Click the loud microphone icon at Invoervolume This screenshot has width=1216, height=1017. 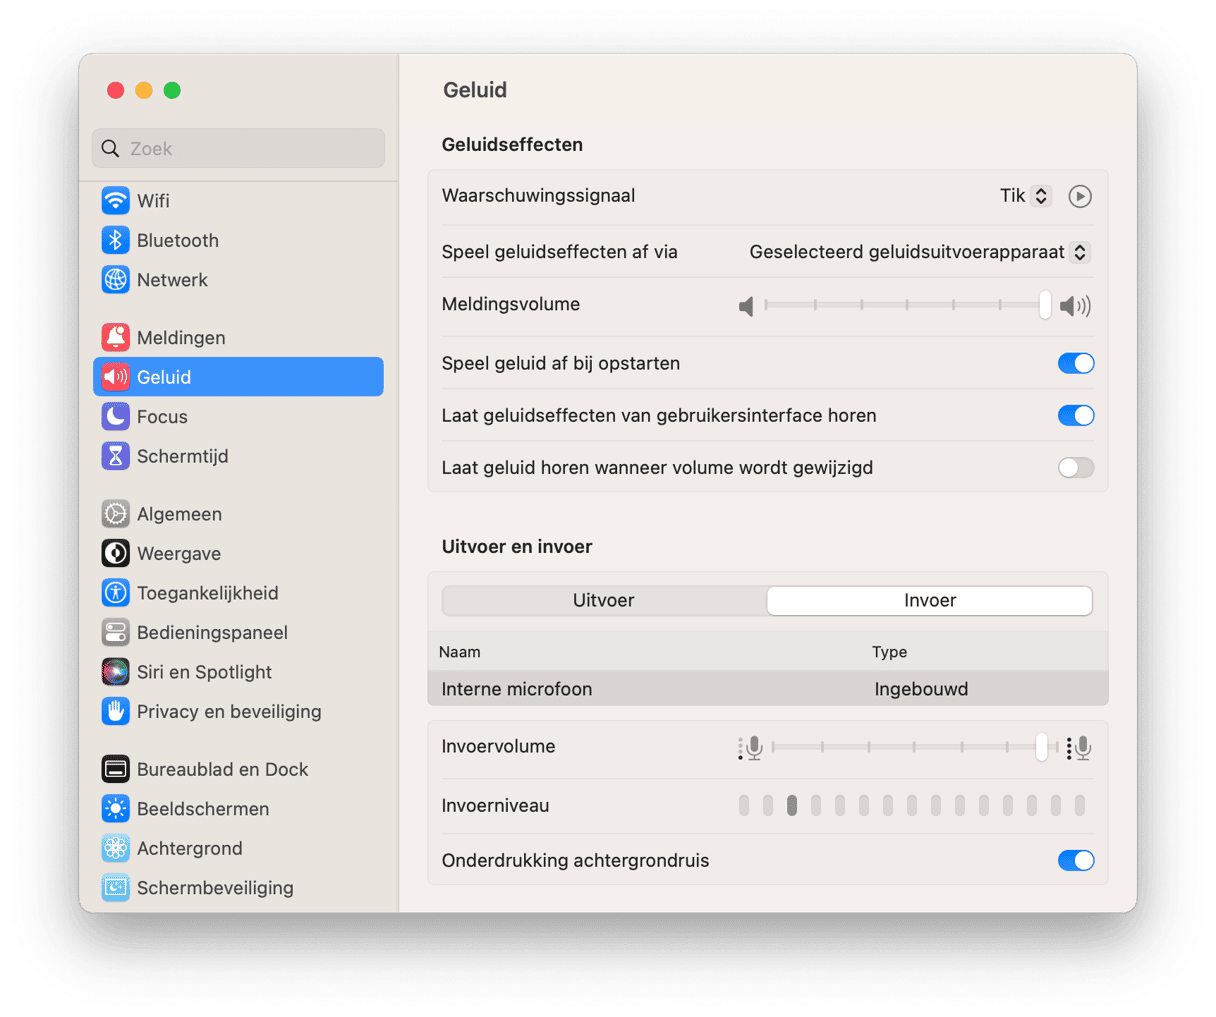(1079, 748)
